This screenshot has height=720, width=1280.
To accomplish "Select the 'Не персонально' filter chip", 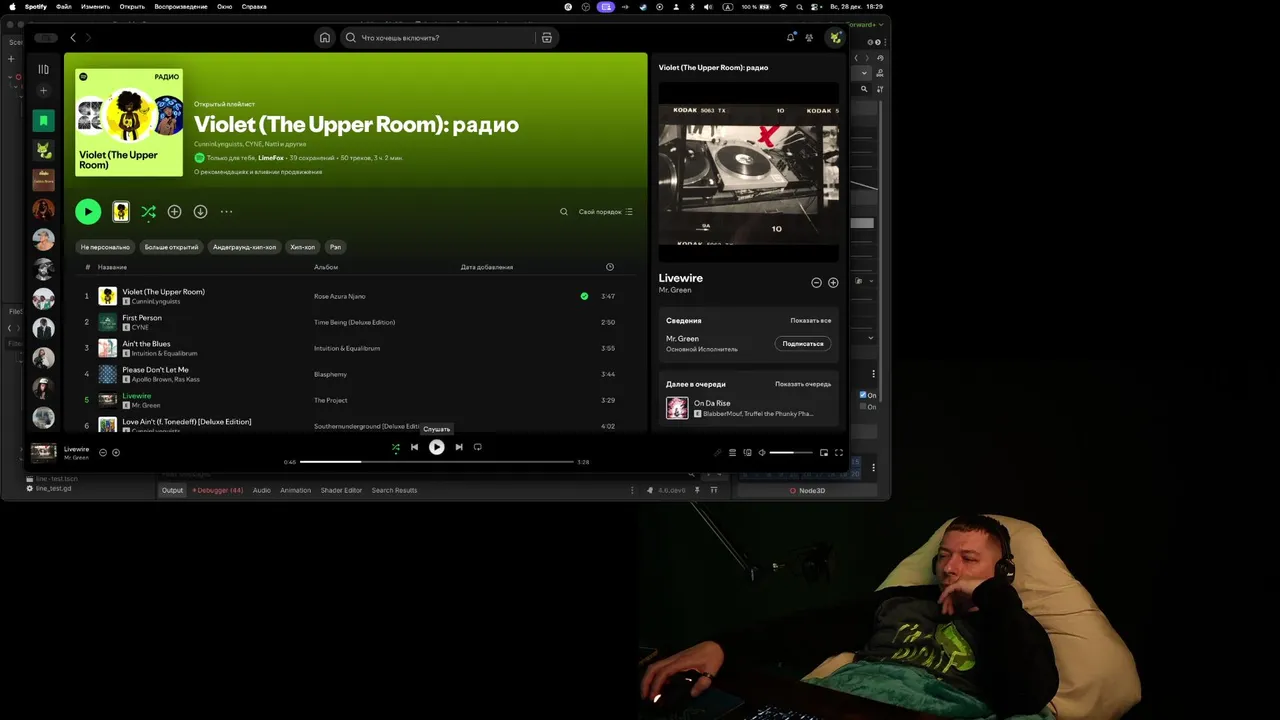I will coord(105,247).
